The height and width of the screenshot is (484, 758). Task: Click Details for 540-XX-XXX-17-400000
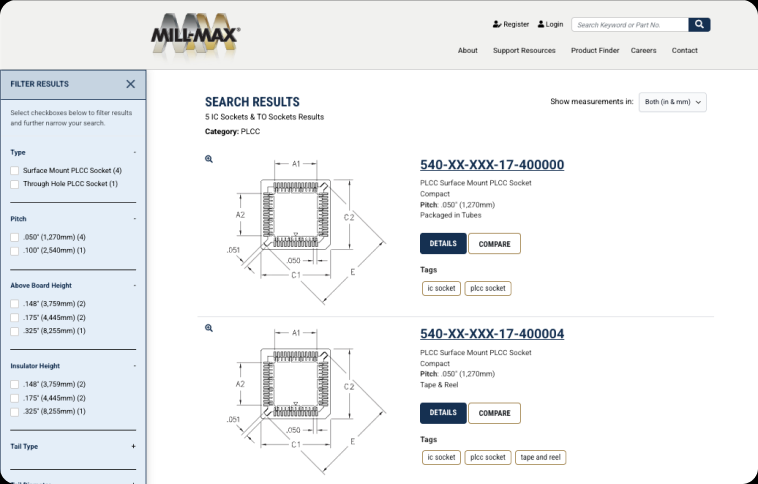(x=443, y=244)
